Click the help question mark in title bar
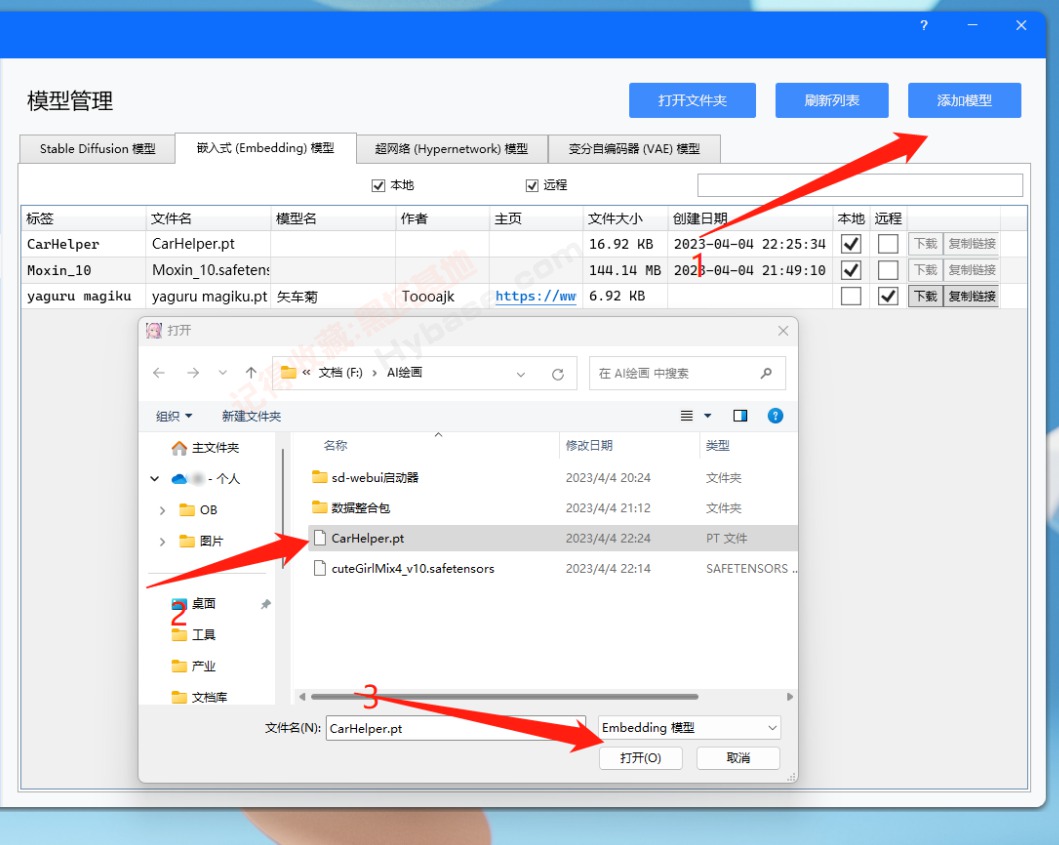This screenshot has height=845, width=1059. (923, 26)
